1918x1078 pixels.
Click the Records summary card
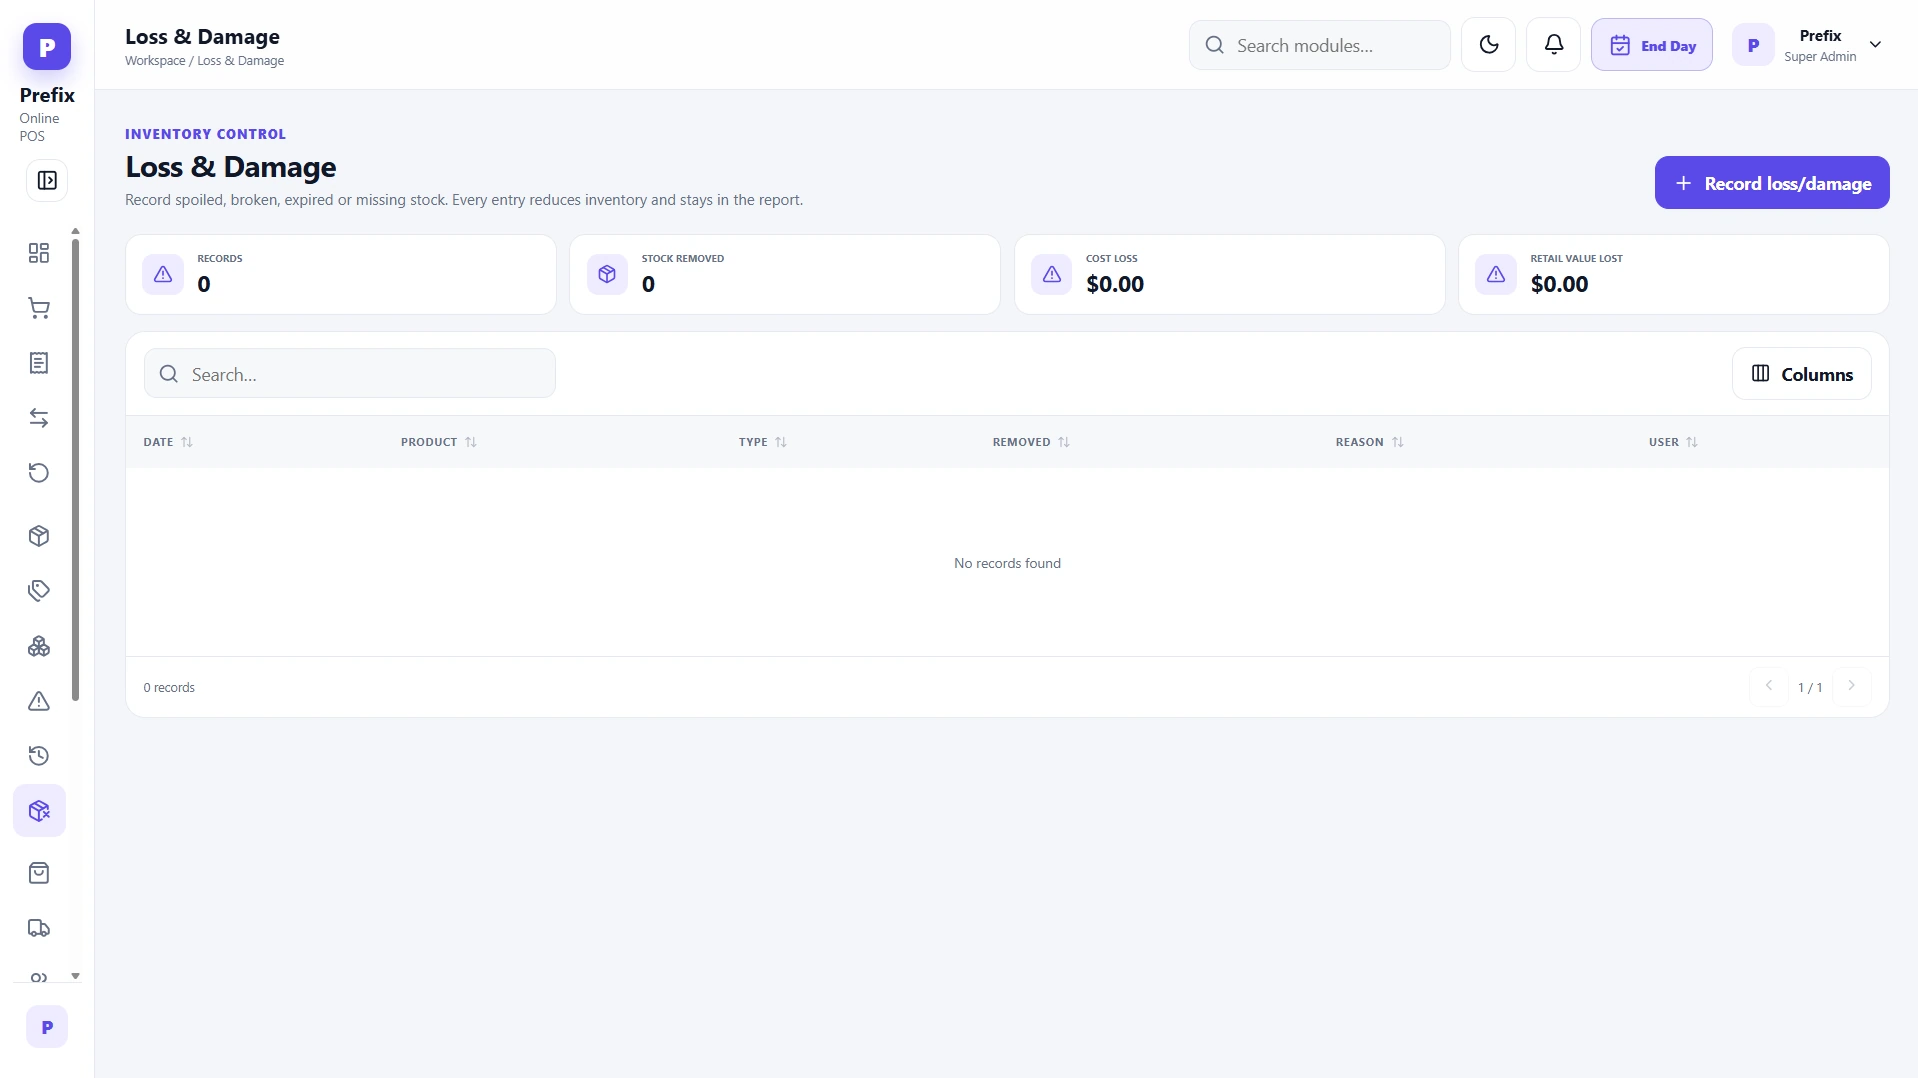pyautogui.click(x=341, y=275)
